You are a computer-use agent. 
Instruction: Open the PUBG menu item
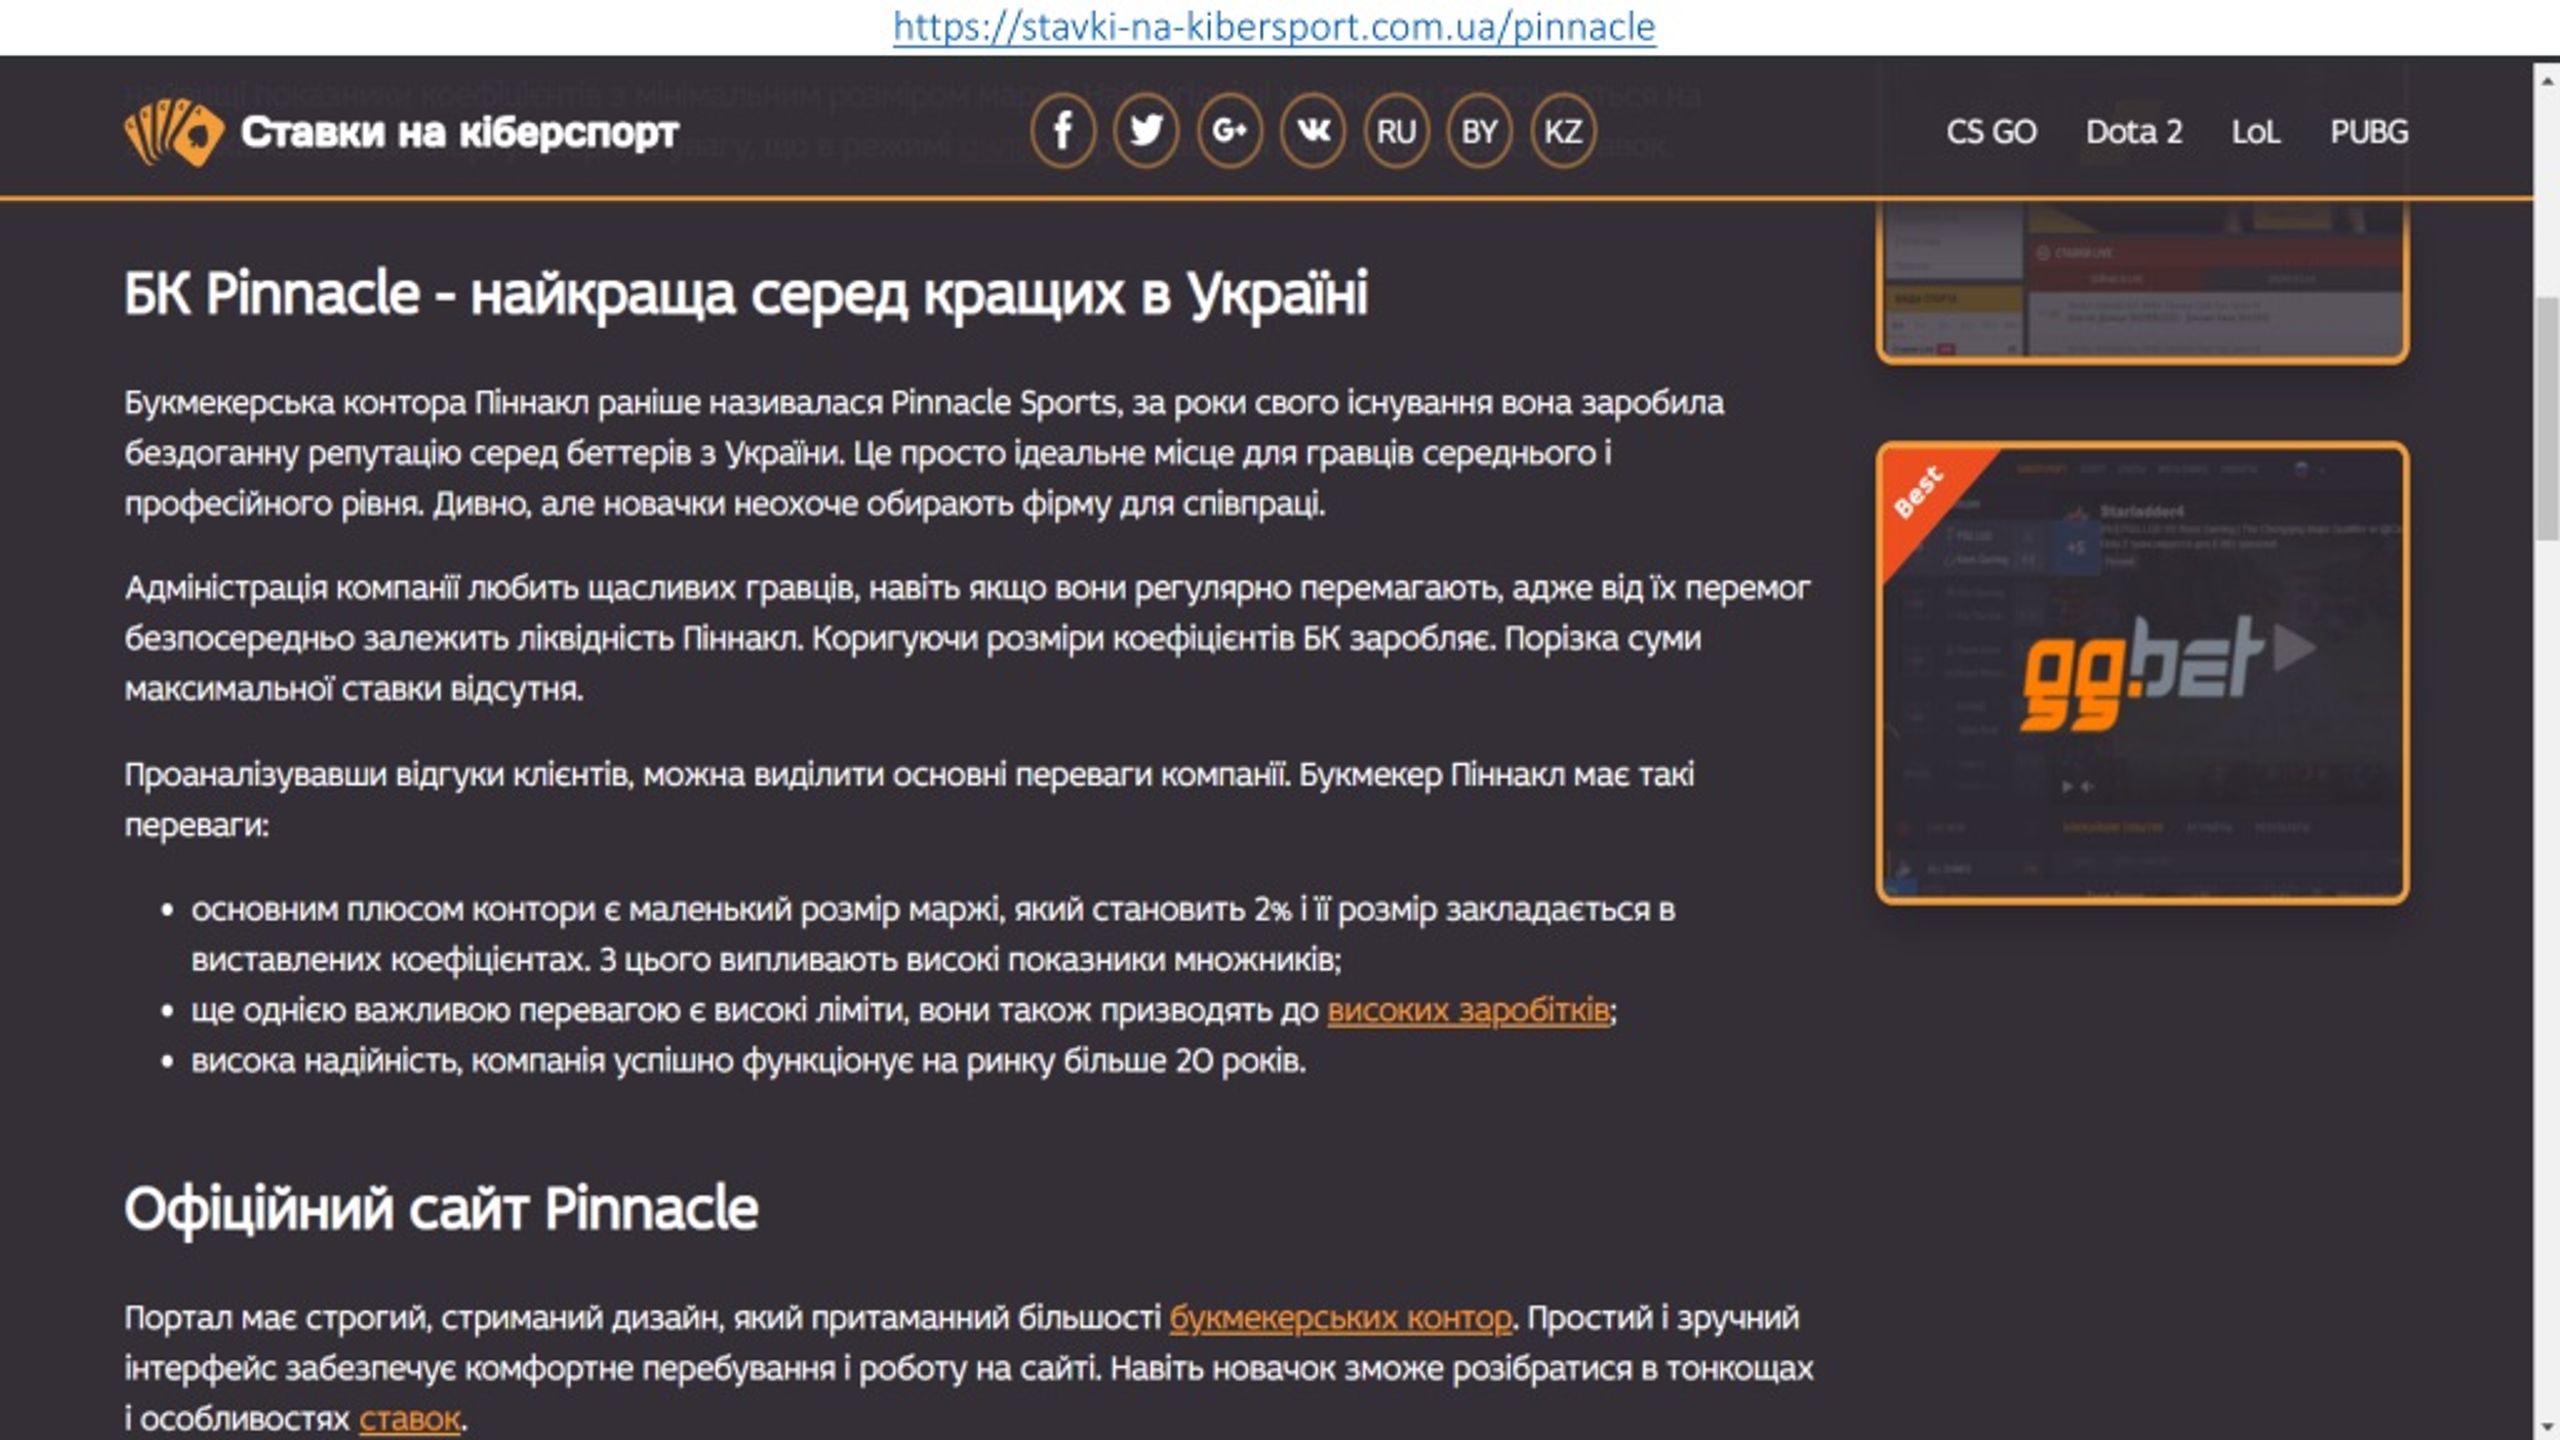(2369, 132)
